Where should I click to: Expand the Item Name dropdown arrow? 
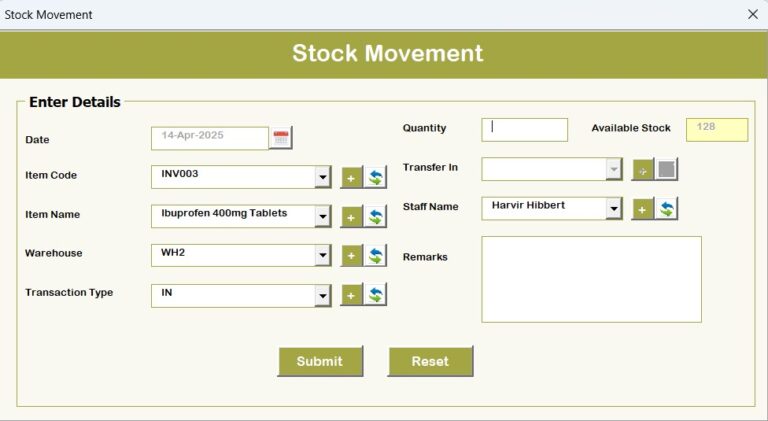pyautogui.click(x=323, y=216)
